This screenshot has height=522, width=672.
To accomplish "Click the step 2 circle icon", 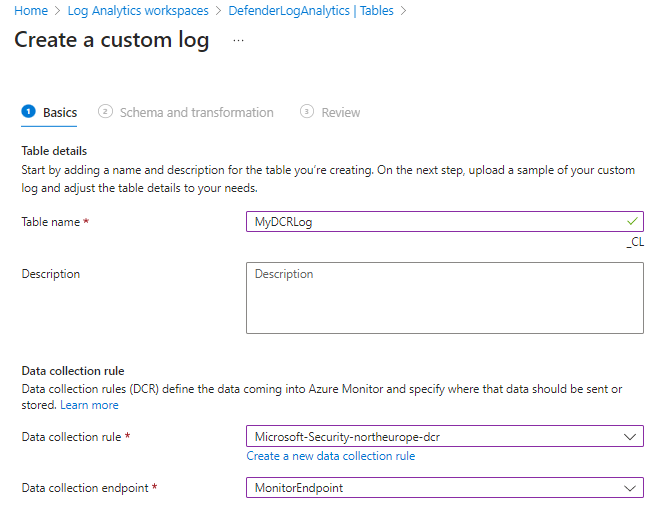I will [105, 112].
